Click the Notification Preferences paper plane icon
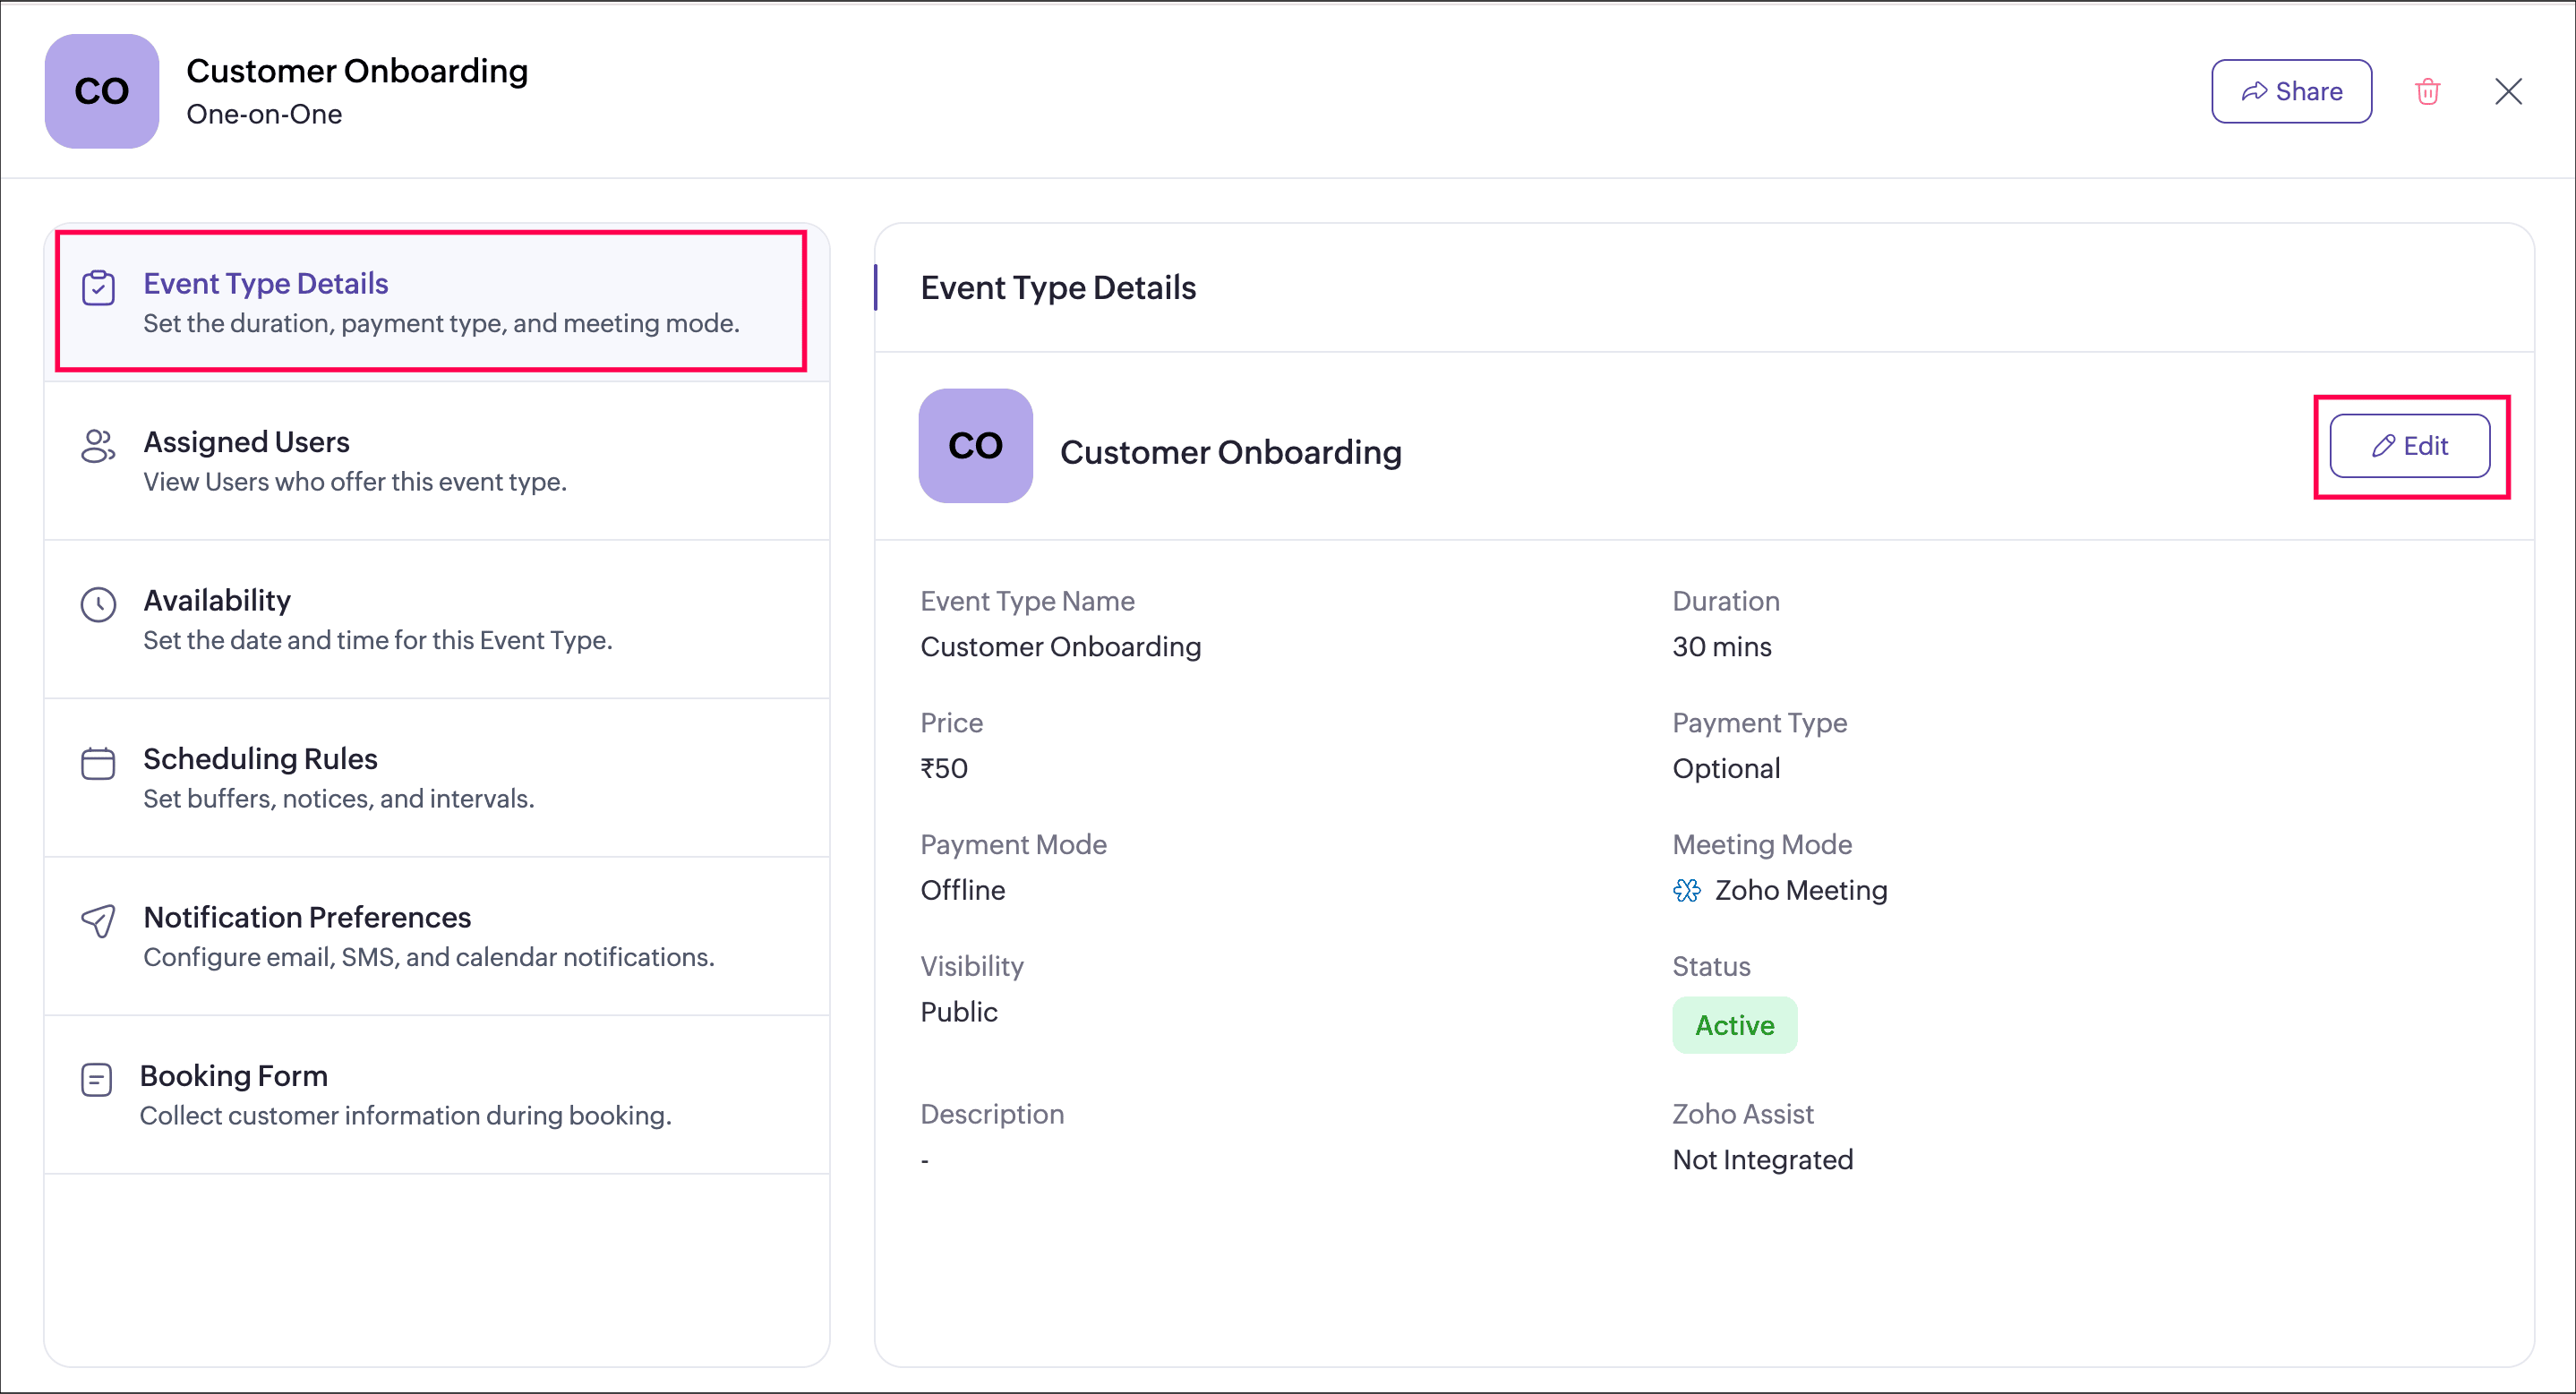The width and height of the screenshot is (2576, 1394). pyautogui.click(x=98, y=921)
